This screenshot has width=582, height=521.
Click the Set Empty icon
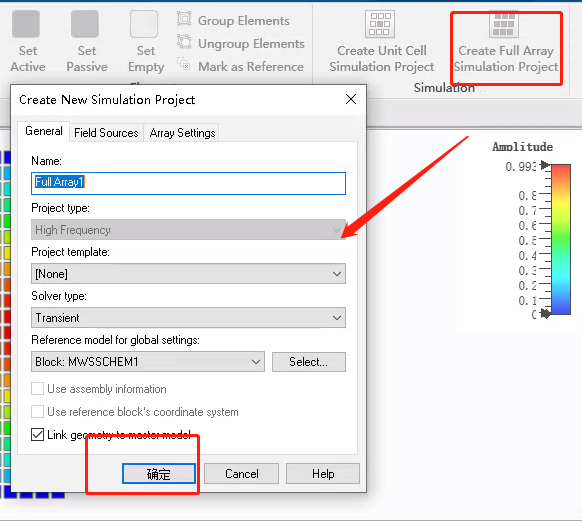(144, 24)
